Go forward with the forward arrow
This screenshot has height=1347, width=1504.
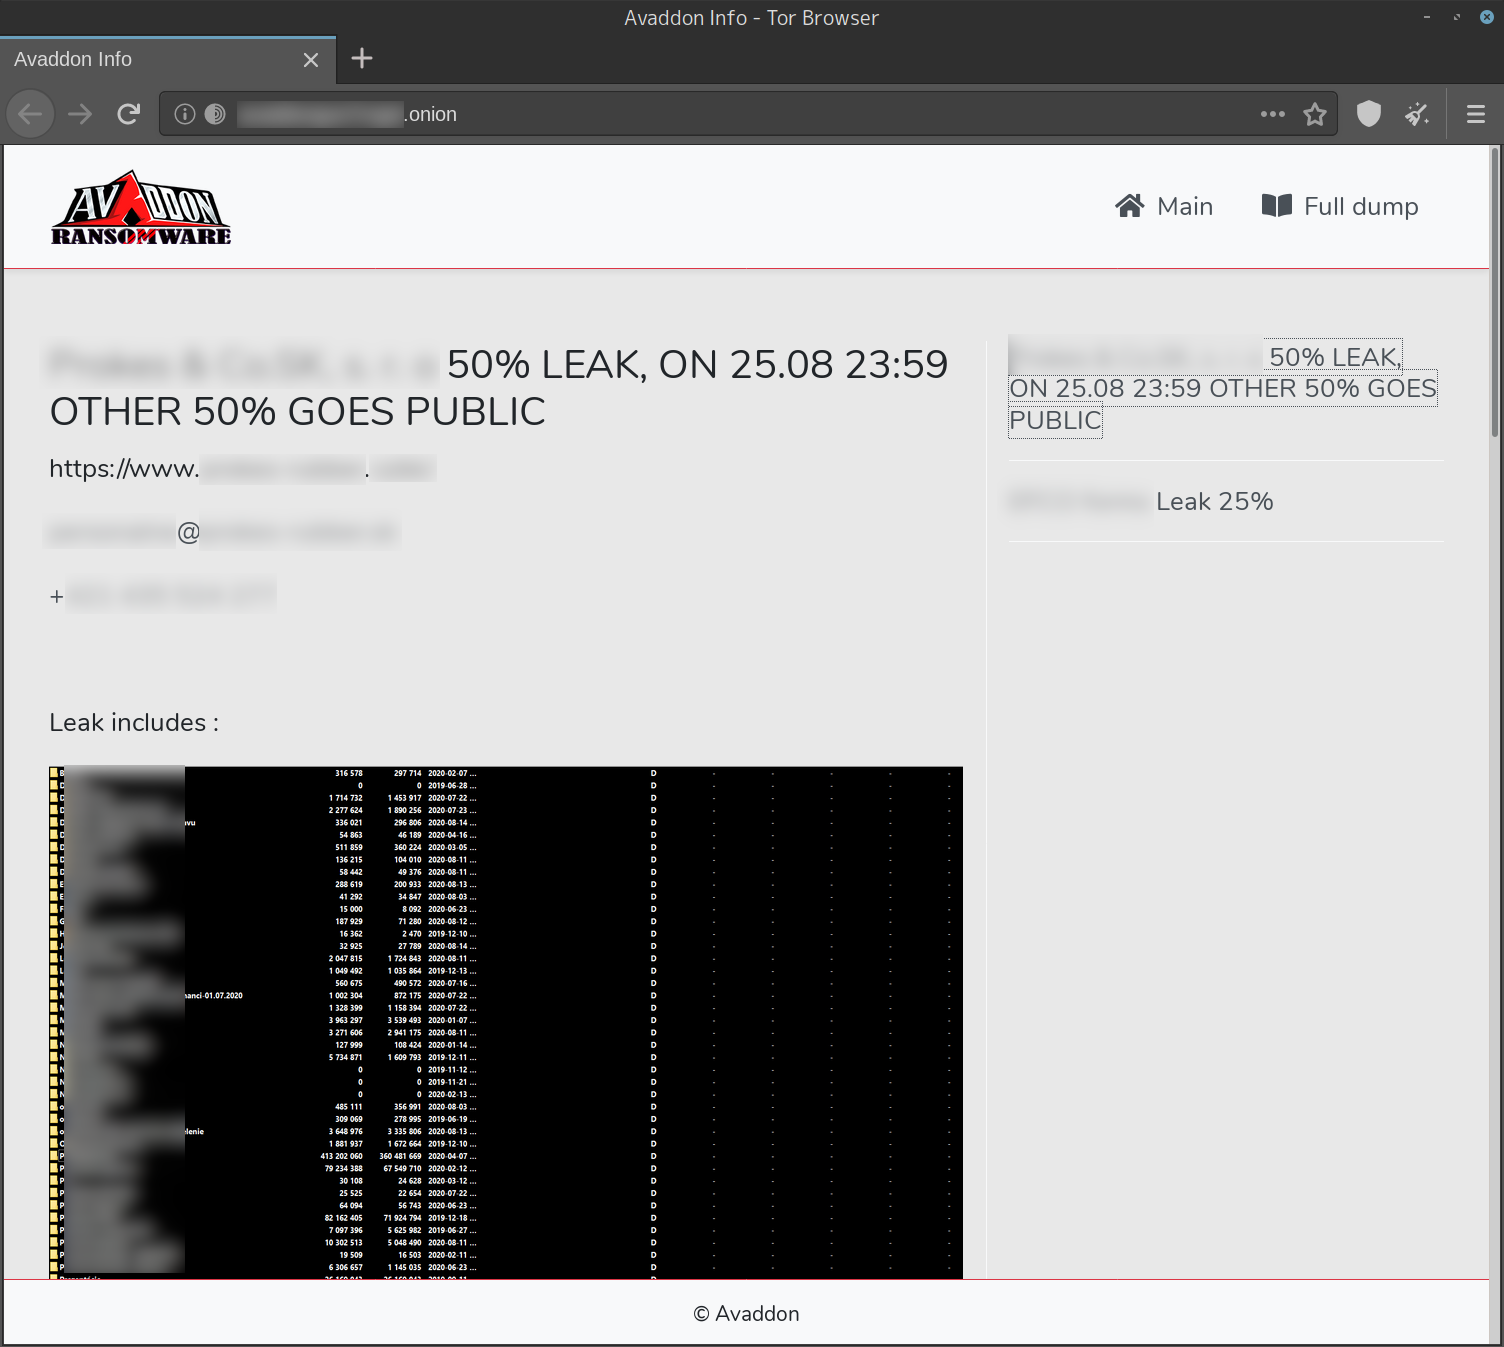point(80,114)
